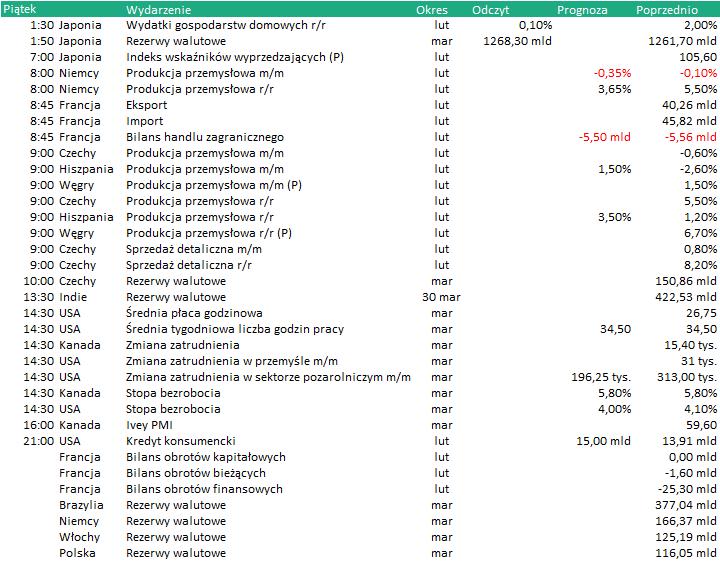Click the country cell 'Brazylia'
Screen dimensions: 720x561
pyautogui.click(x=81, y=505)
